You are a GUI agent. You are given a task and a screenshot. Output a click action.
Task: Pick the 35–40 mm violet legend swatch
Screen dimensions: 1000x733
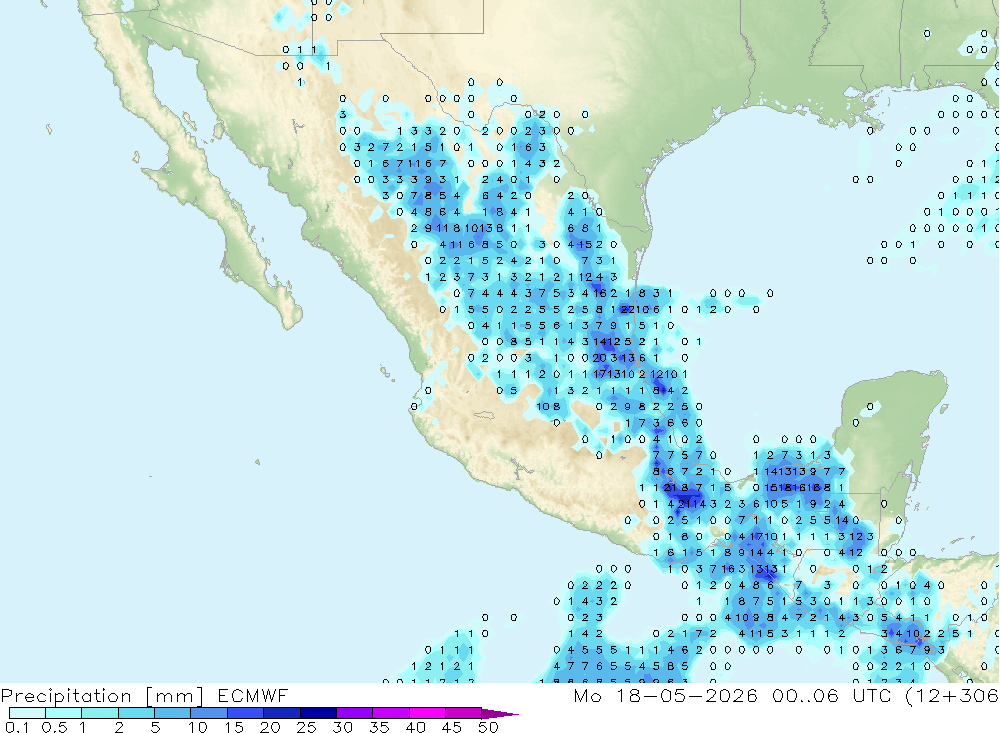pos(391,713)
